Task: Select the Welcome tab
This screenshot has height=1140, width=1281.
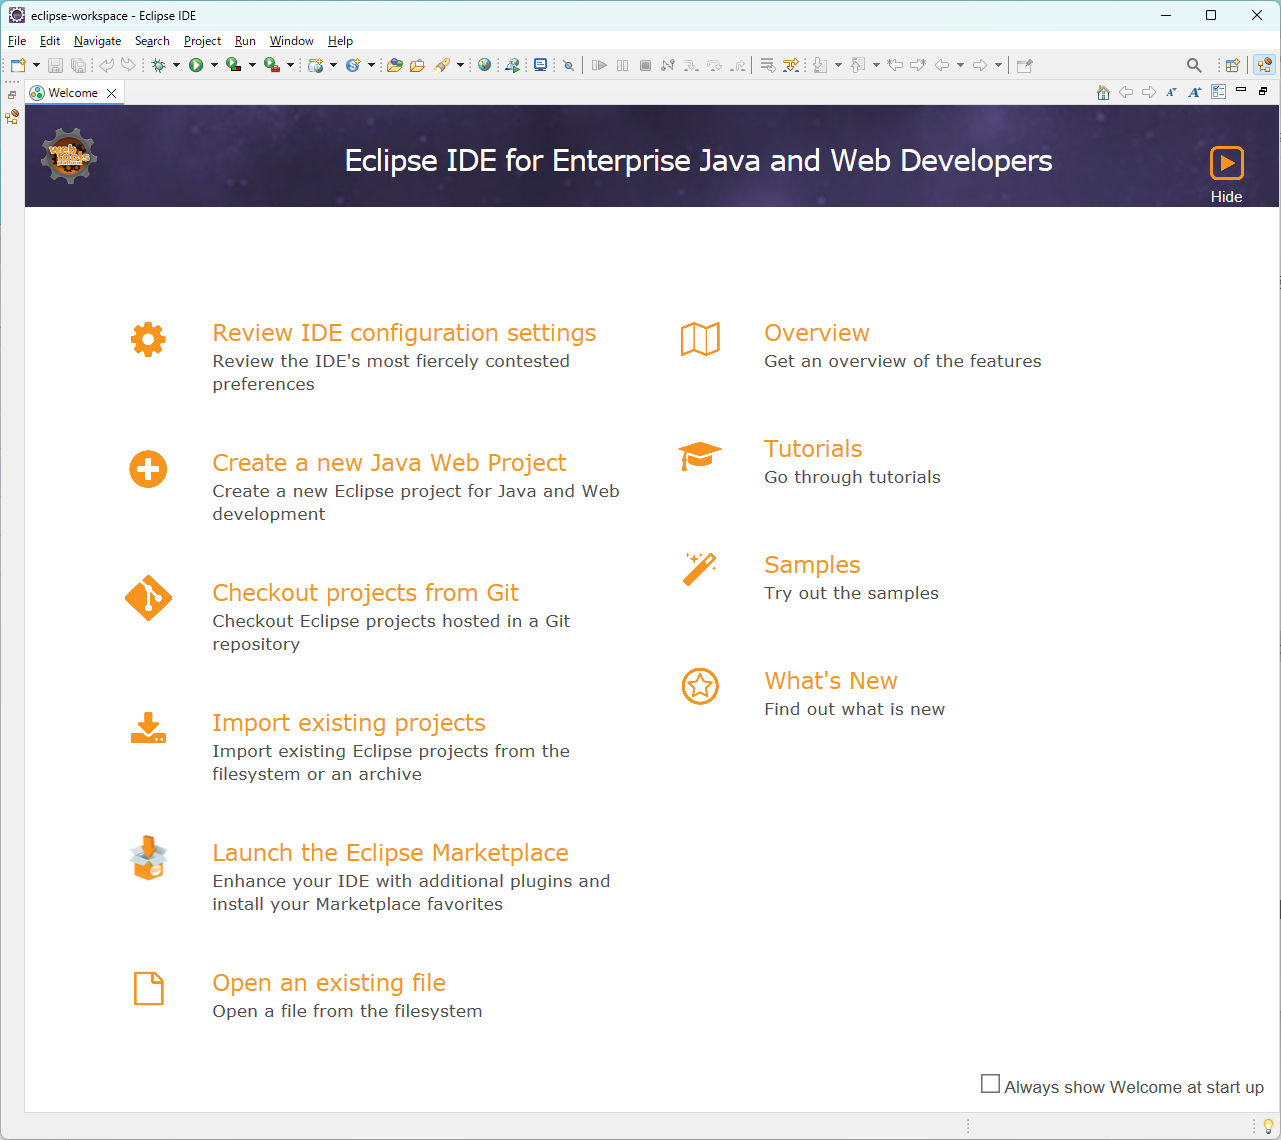Action: [x=73, y=93]
